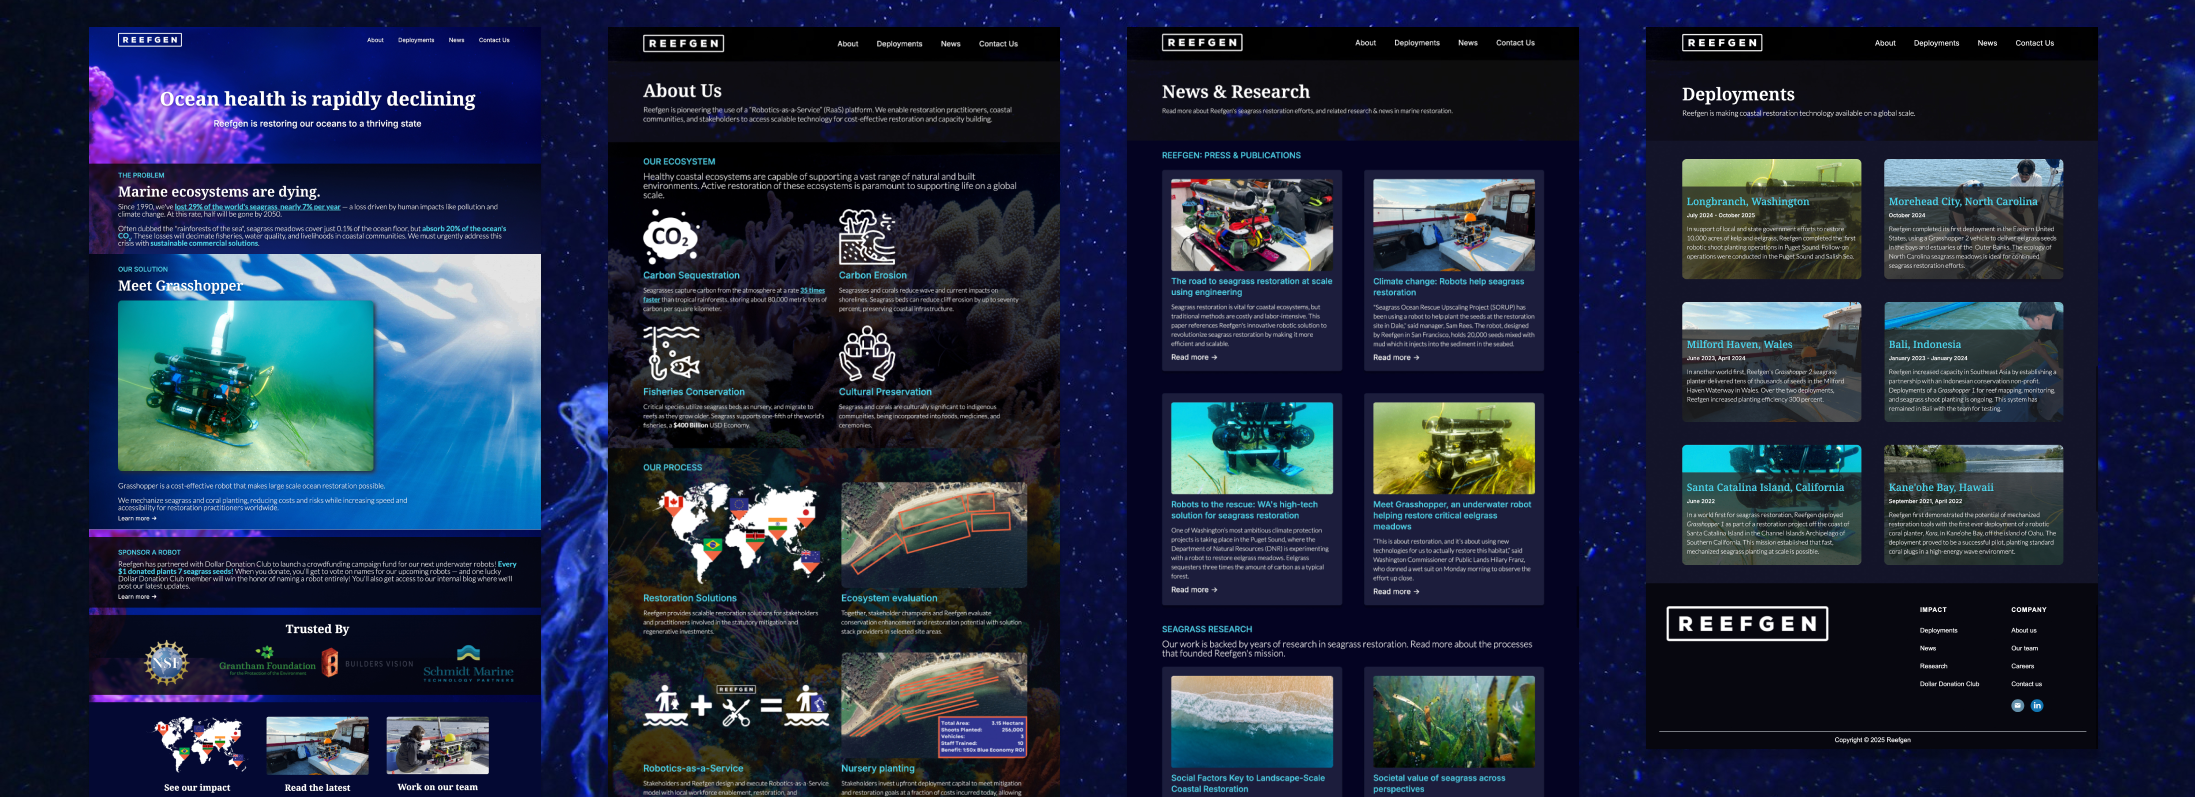This screenshot has width=2195, height=797.
Task: Click the Ecosystem evaluation aerial image
Action: [934, 535]
